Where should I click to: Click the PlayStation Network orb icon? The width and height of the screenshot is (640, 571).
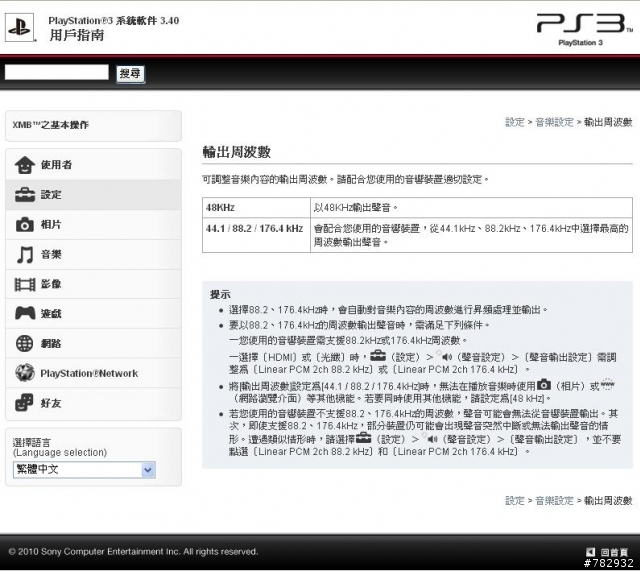click(x=24, y=373)
